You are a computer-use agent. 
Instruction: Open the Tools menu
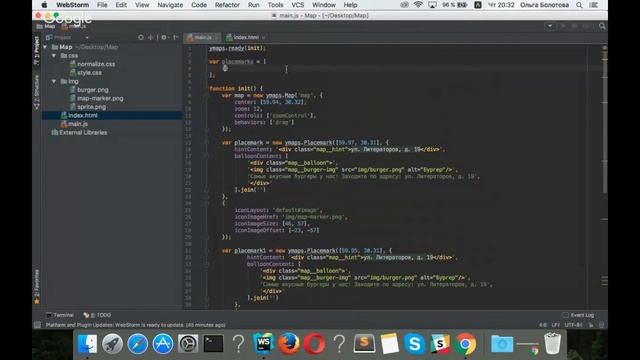point(276,5)
